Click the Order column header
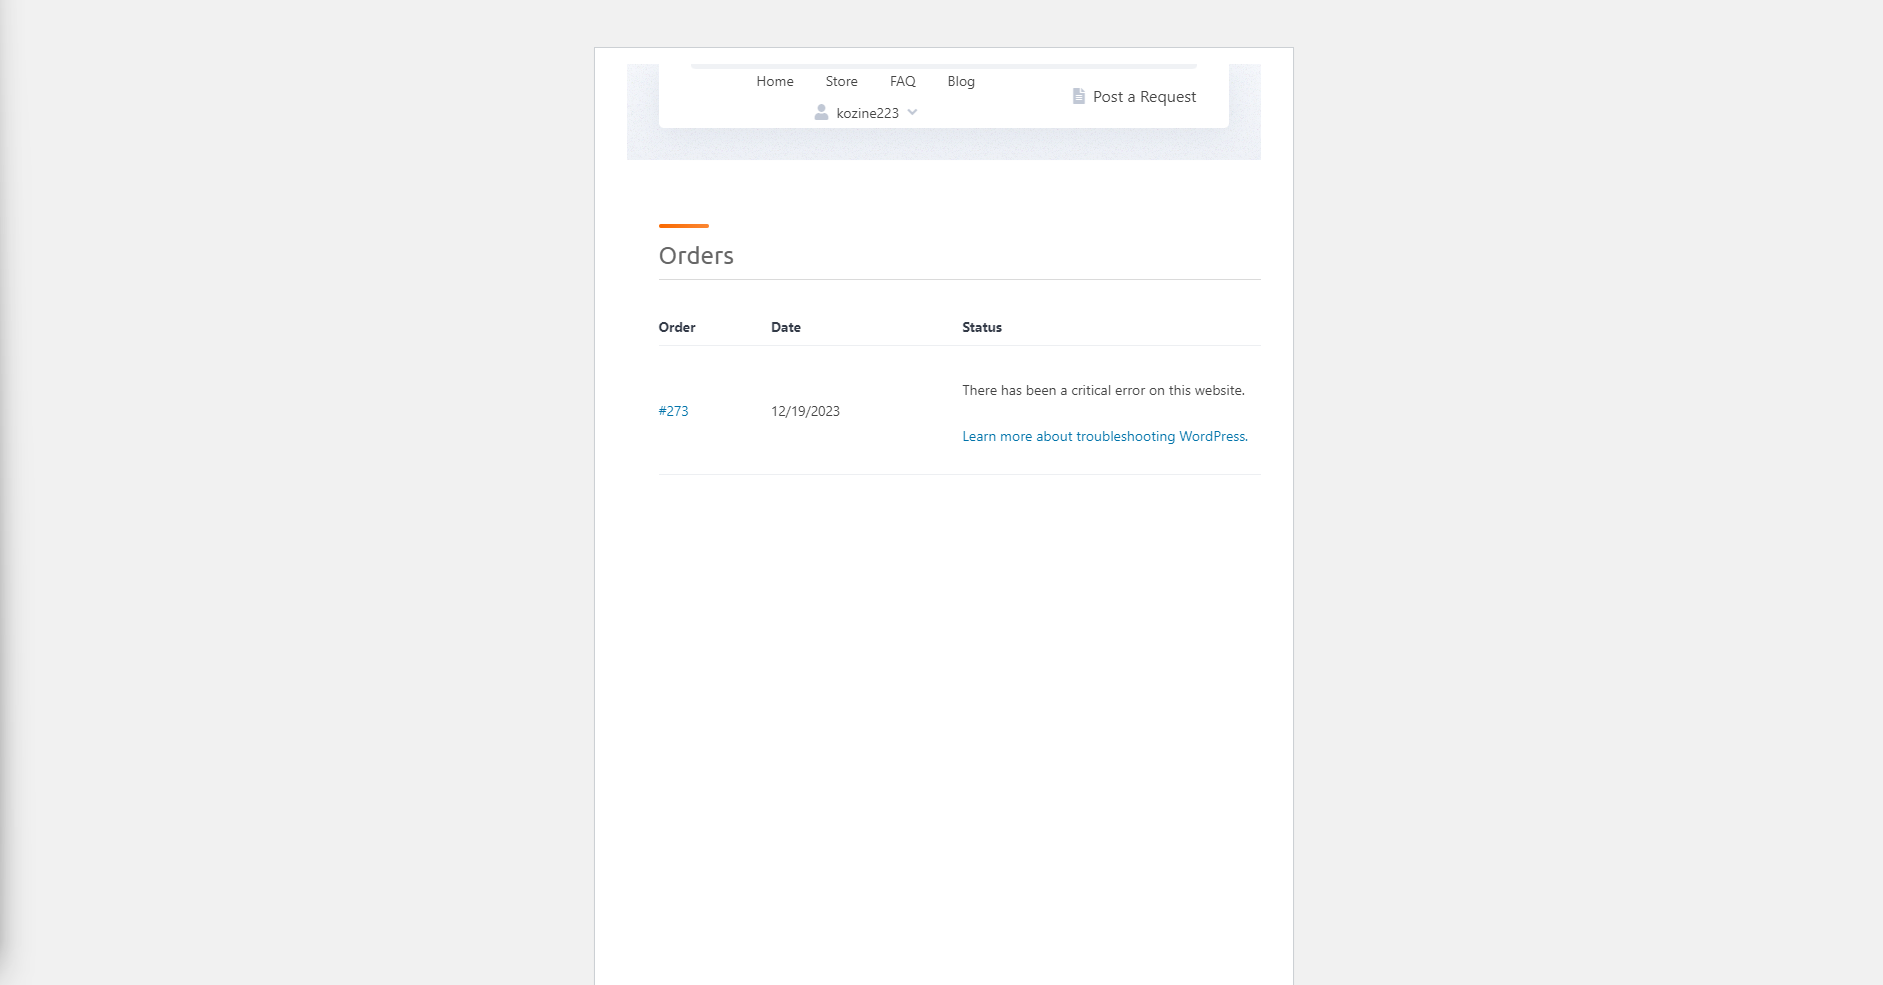The width and height of the screenshot is (1883, 985). [677, 327]
